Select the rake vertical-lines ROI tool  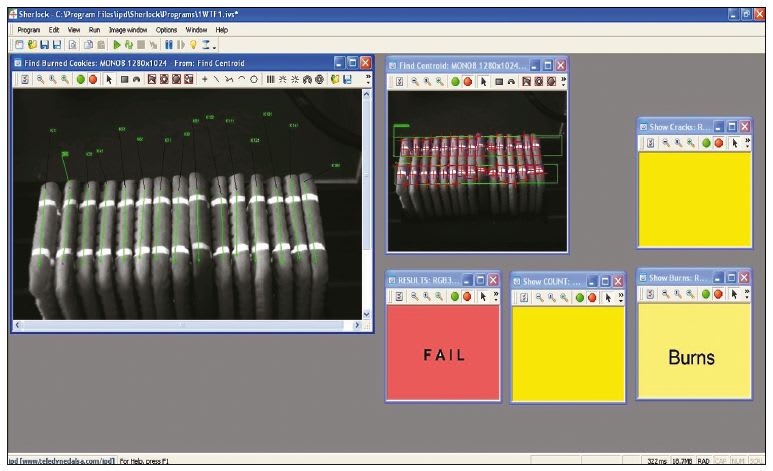point(270,79)
